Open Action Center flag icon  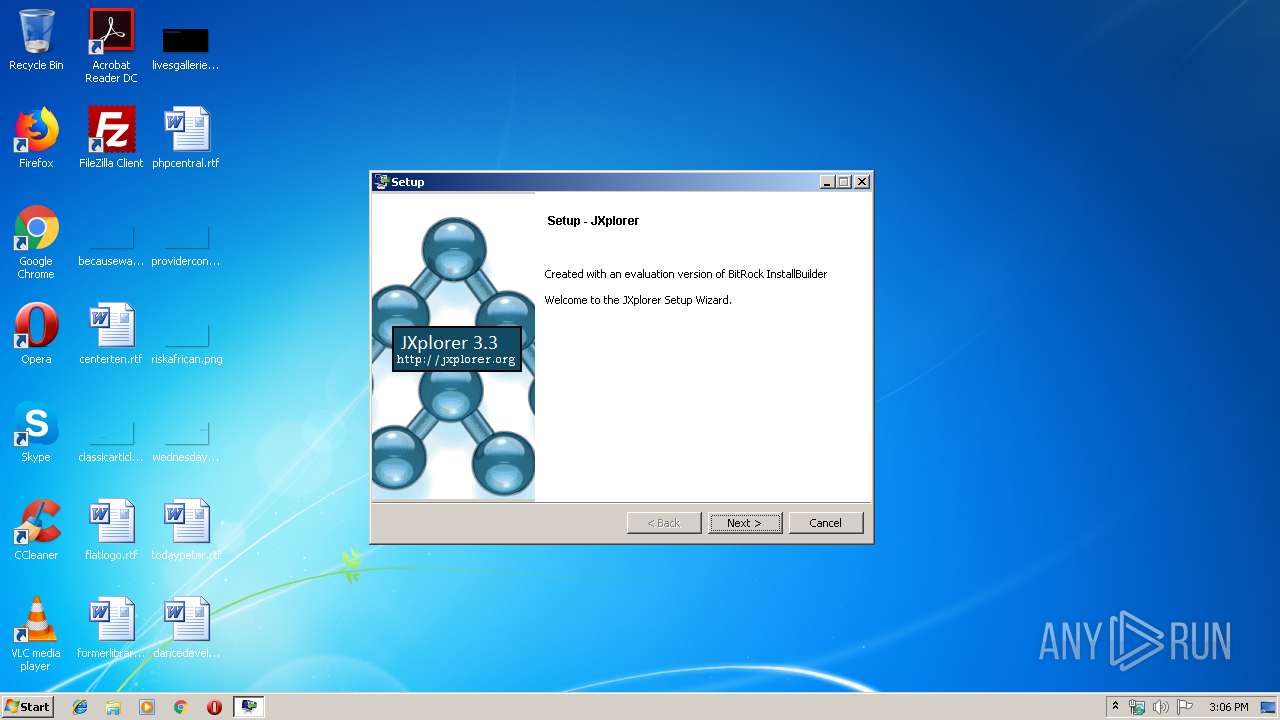click(x=1185, y=707)
